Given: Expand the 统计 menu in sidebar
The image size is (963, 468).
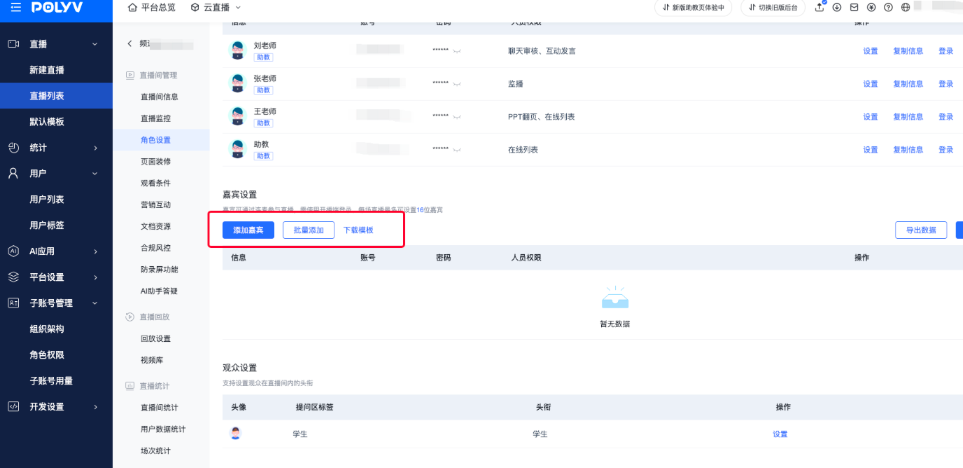Looking at the screenshot, I should [x=95, y=148].
